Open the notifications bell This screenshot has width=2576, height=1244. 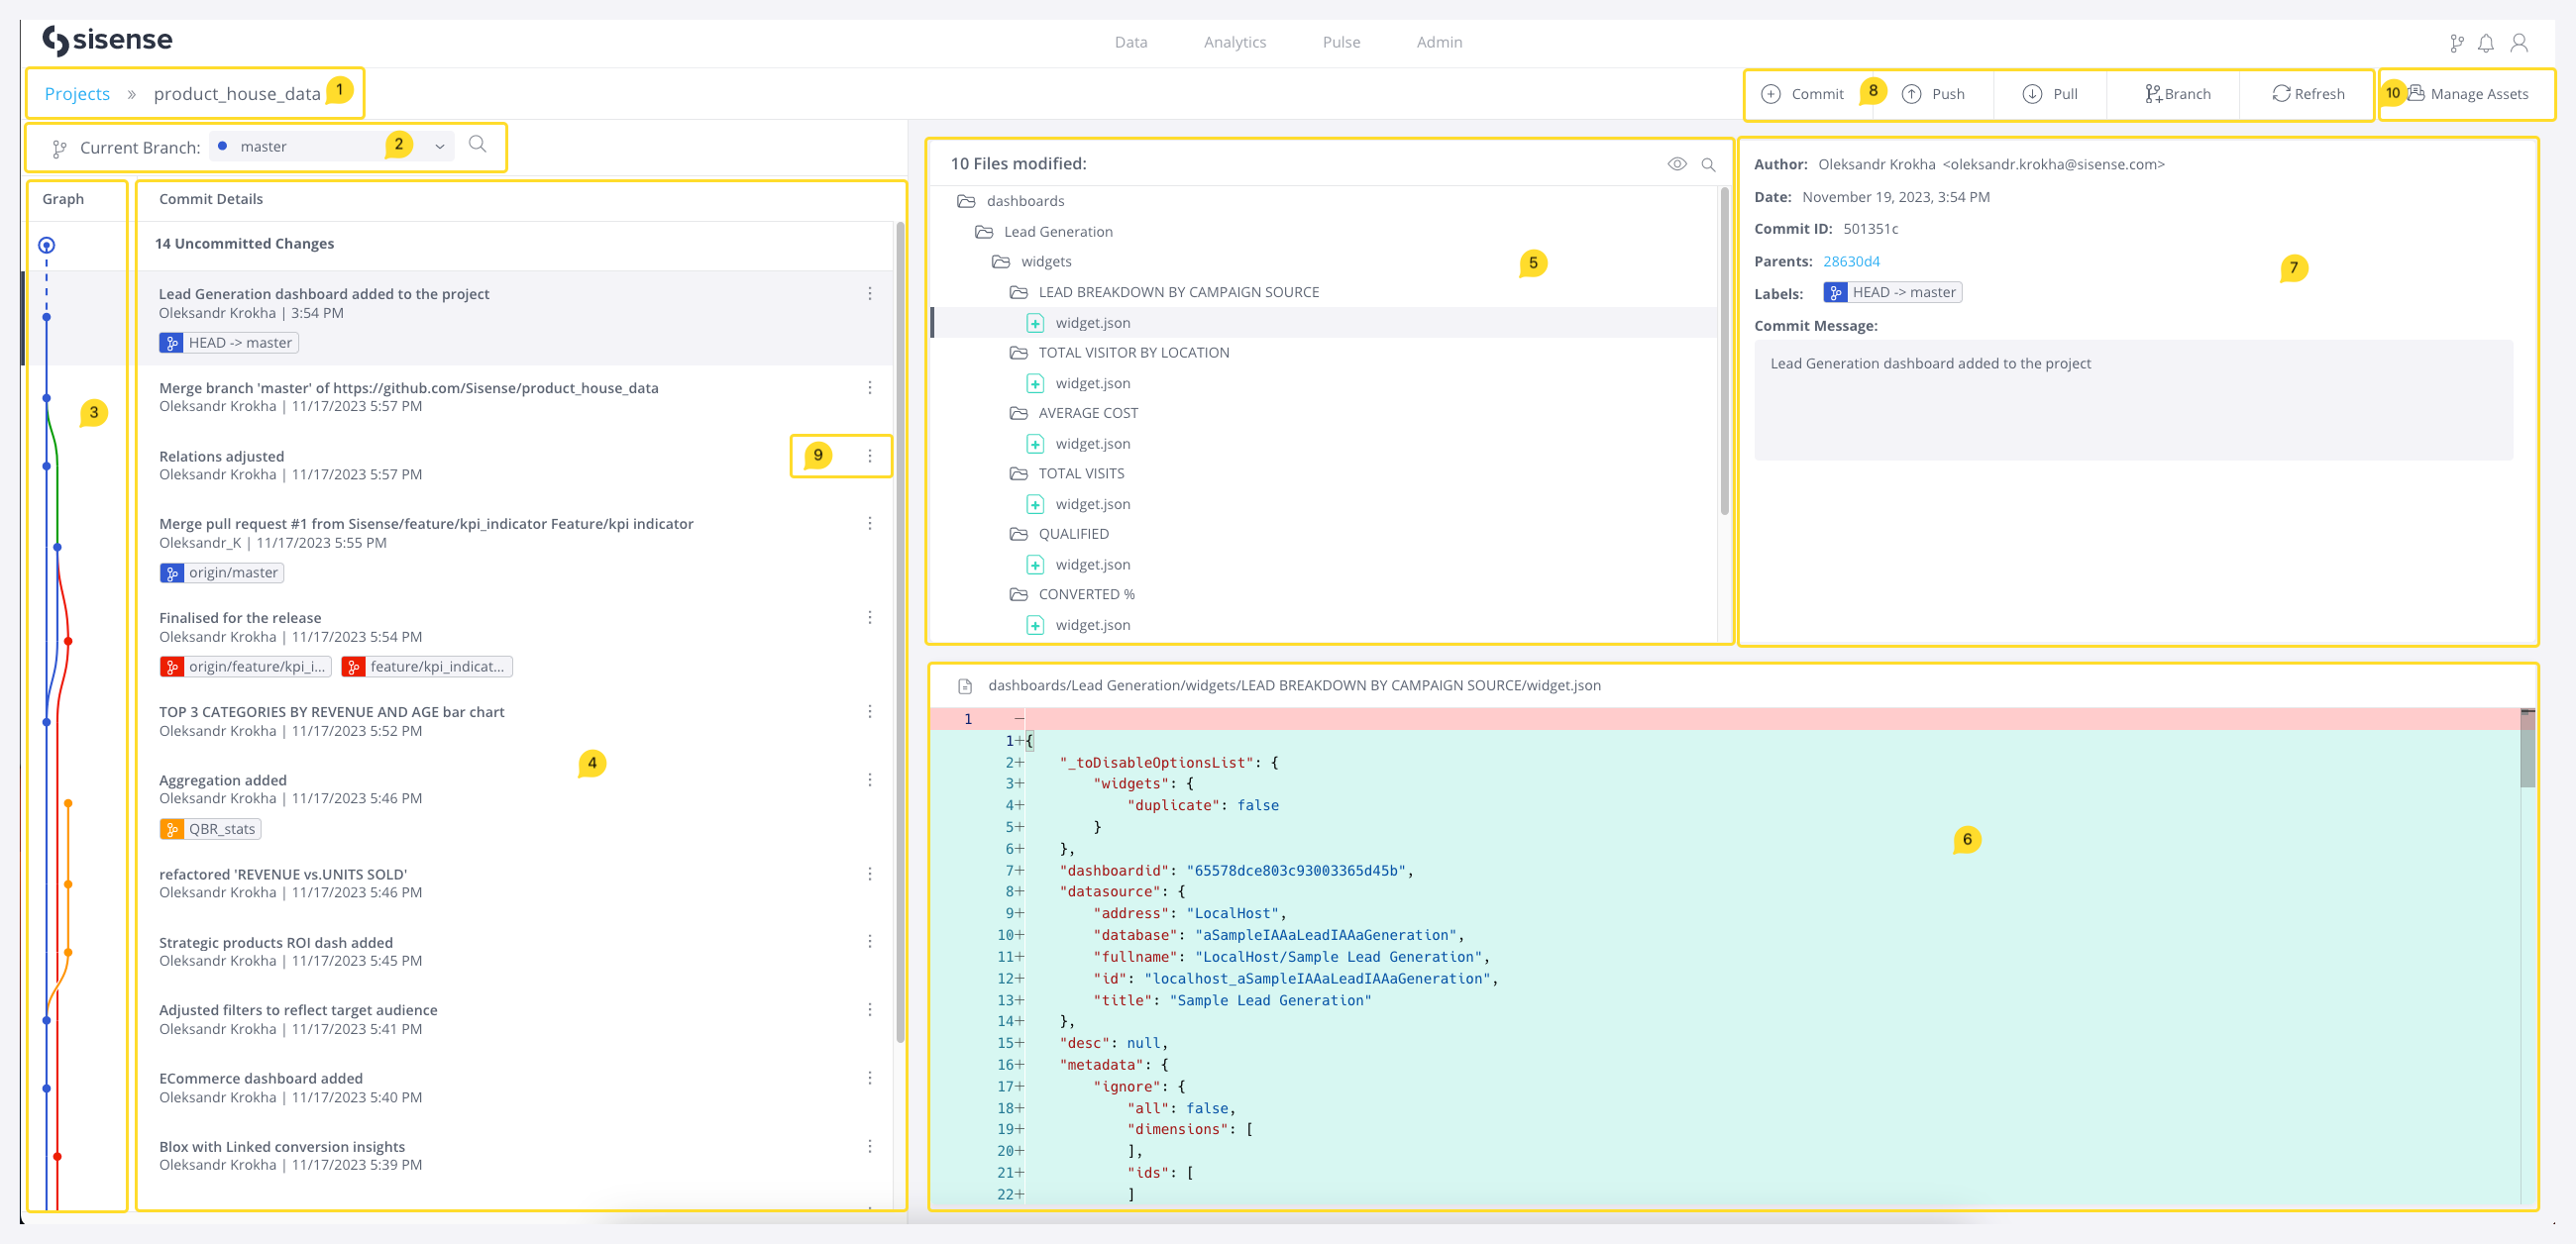(2486, 43)
